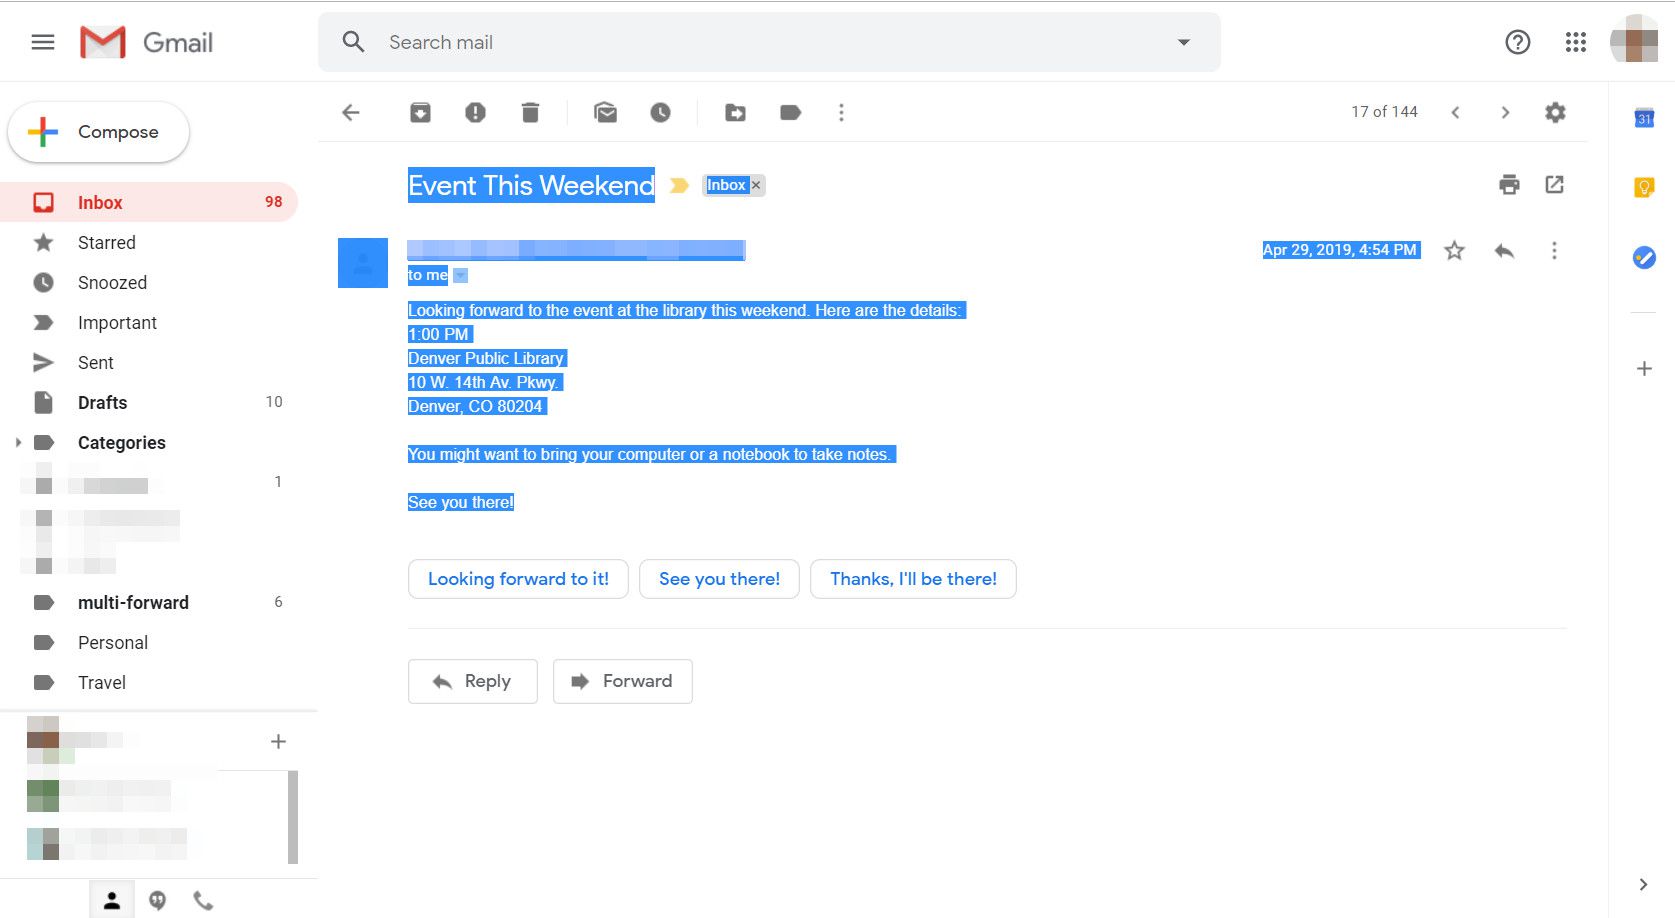Image resolution: width=1675 pixels, height=918 pixels.
Task: Open the Travel label
Action: coord(149,682)
